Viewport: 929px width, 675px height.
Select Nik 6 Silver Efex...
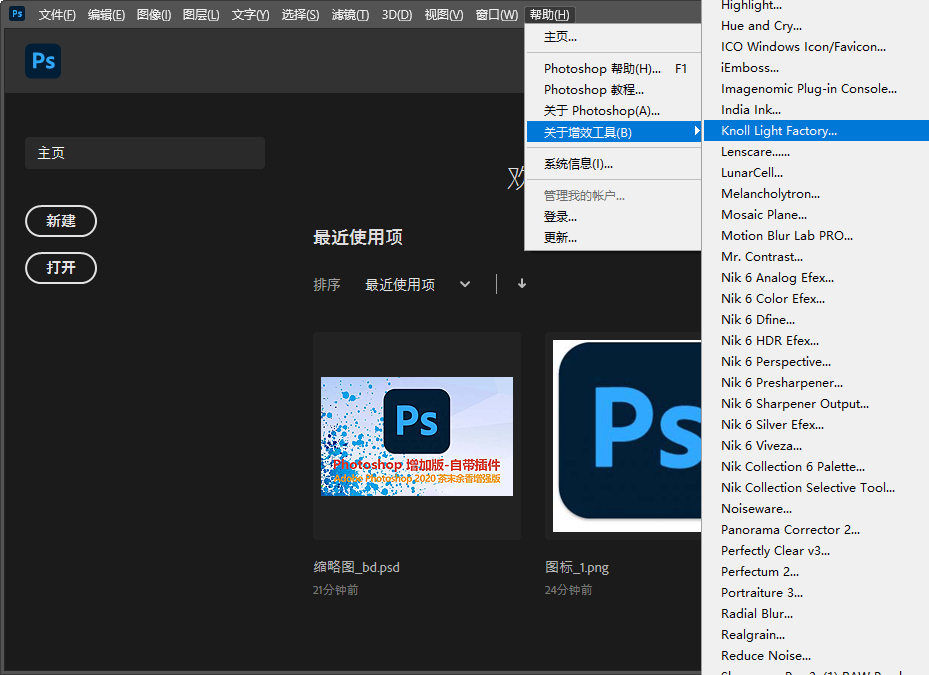(x=815, y=425)
